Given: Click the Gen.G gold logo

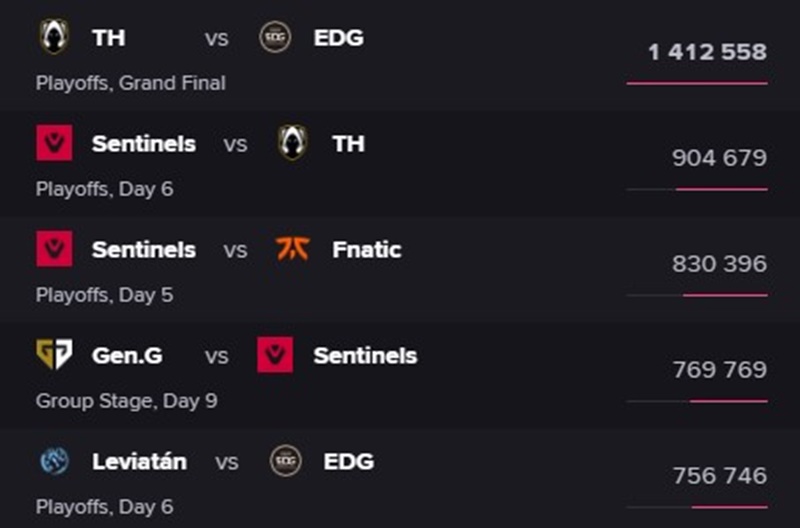Looking at the screenshot, I should coord(54,354).
